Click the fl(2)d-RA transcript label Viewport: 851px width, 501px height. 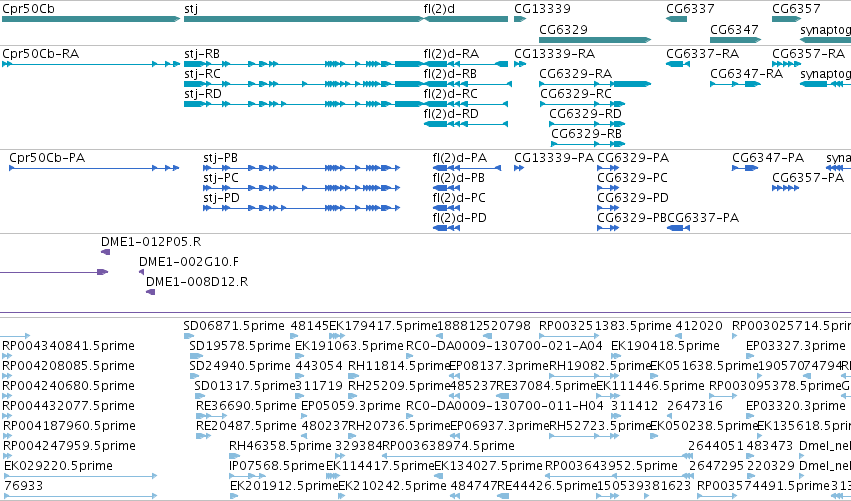tap(451, 54)
